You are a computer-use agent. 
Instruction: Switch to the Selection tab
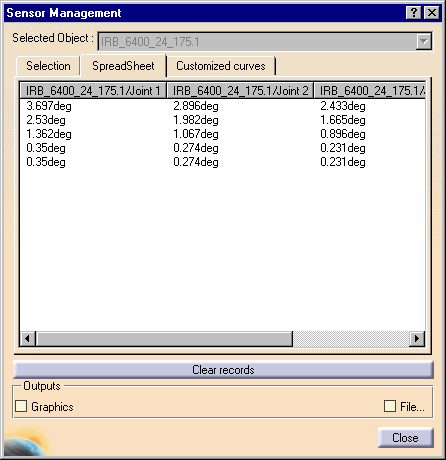coord(48,66)
